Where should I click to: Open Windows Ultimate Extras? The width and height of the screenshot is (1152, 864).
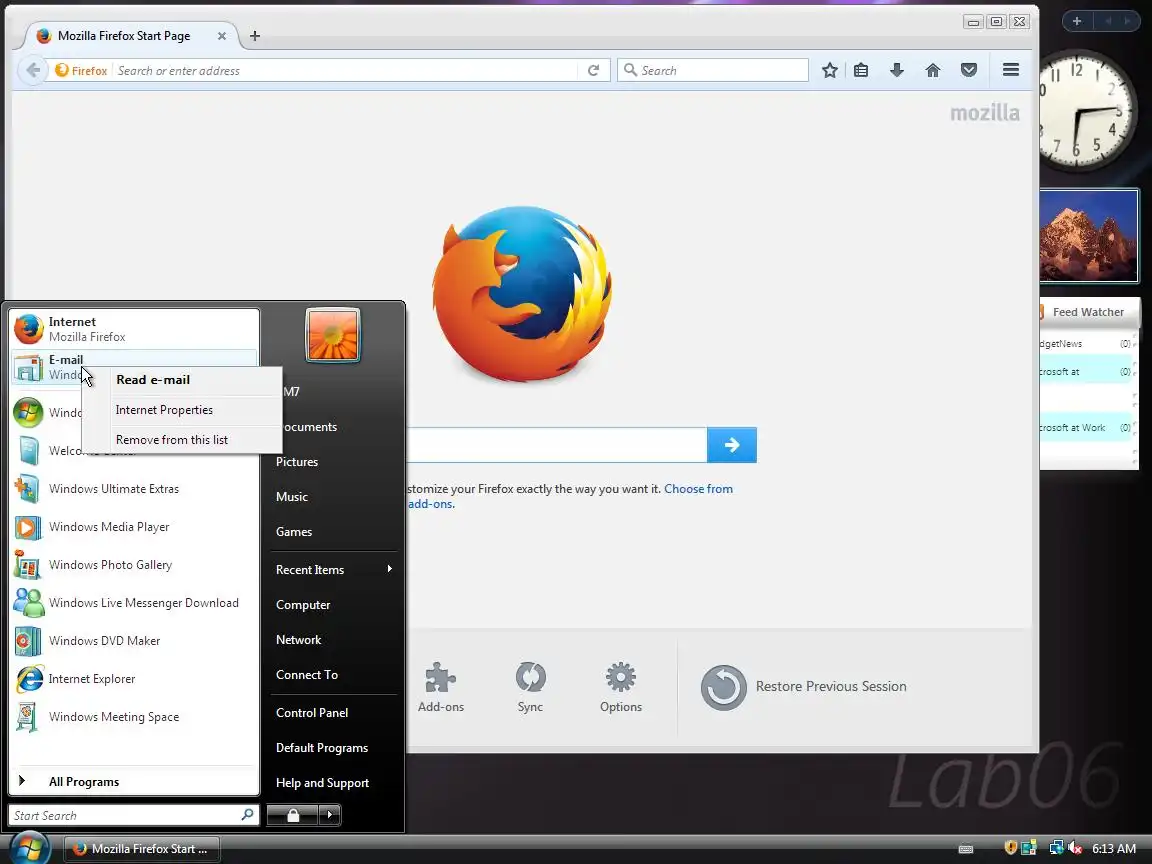[134, 489]
